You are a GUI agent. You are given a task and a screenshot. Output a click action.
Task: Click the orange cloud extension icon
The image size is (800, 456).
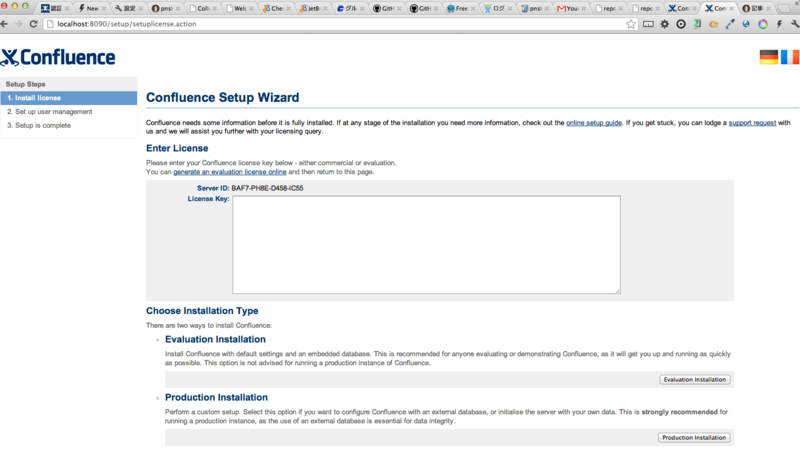point(713,24)
